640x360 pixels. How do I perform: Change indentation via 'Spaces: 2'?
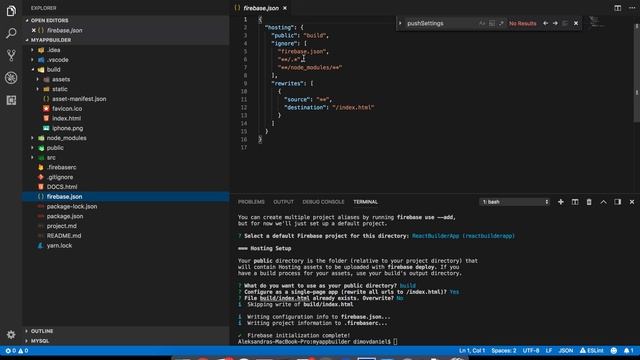504,351
